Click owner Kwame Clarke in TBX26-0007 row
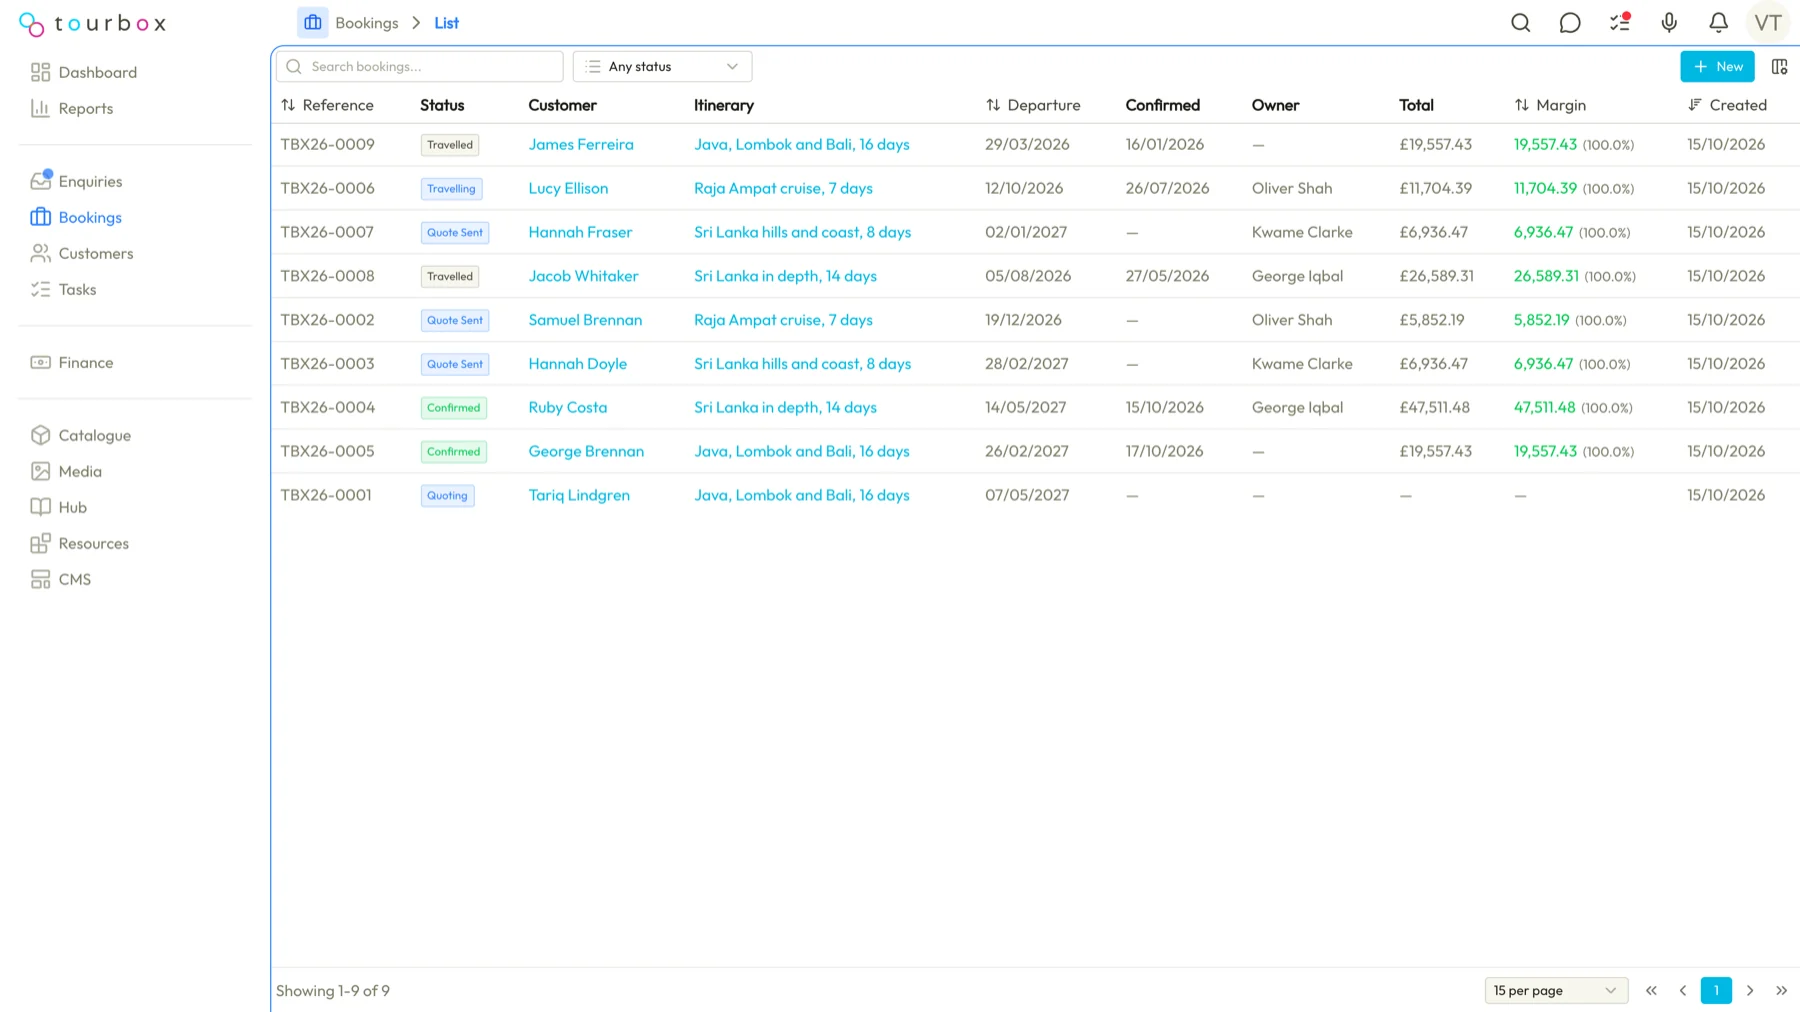The image size is (1800, 1012). click(1302, 232)
